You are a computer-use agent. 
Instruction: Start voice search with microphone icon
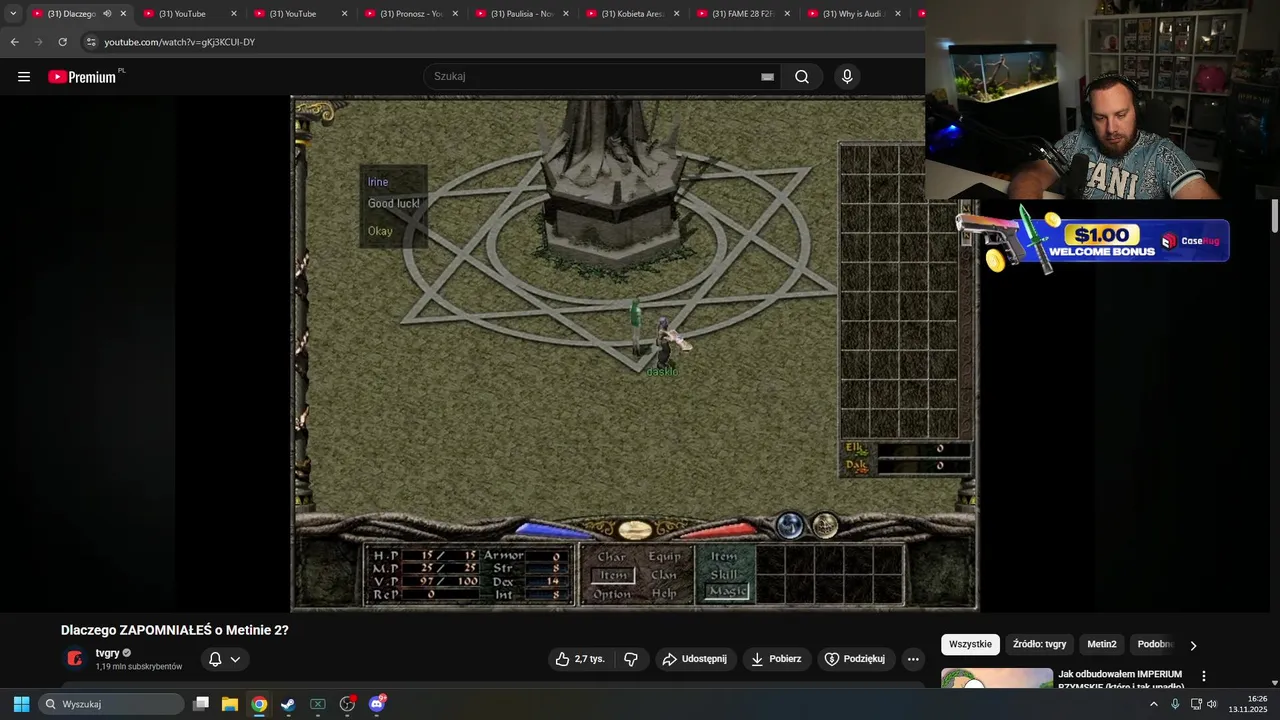[x=847, y=77]
